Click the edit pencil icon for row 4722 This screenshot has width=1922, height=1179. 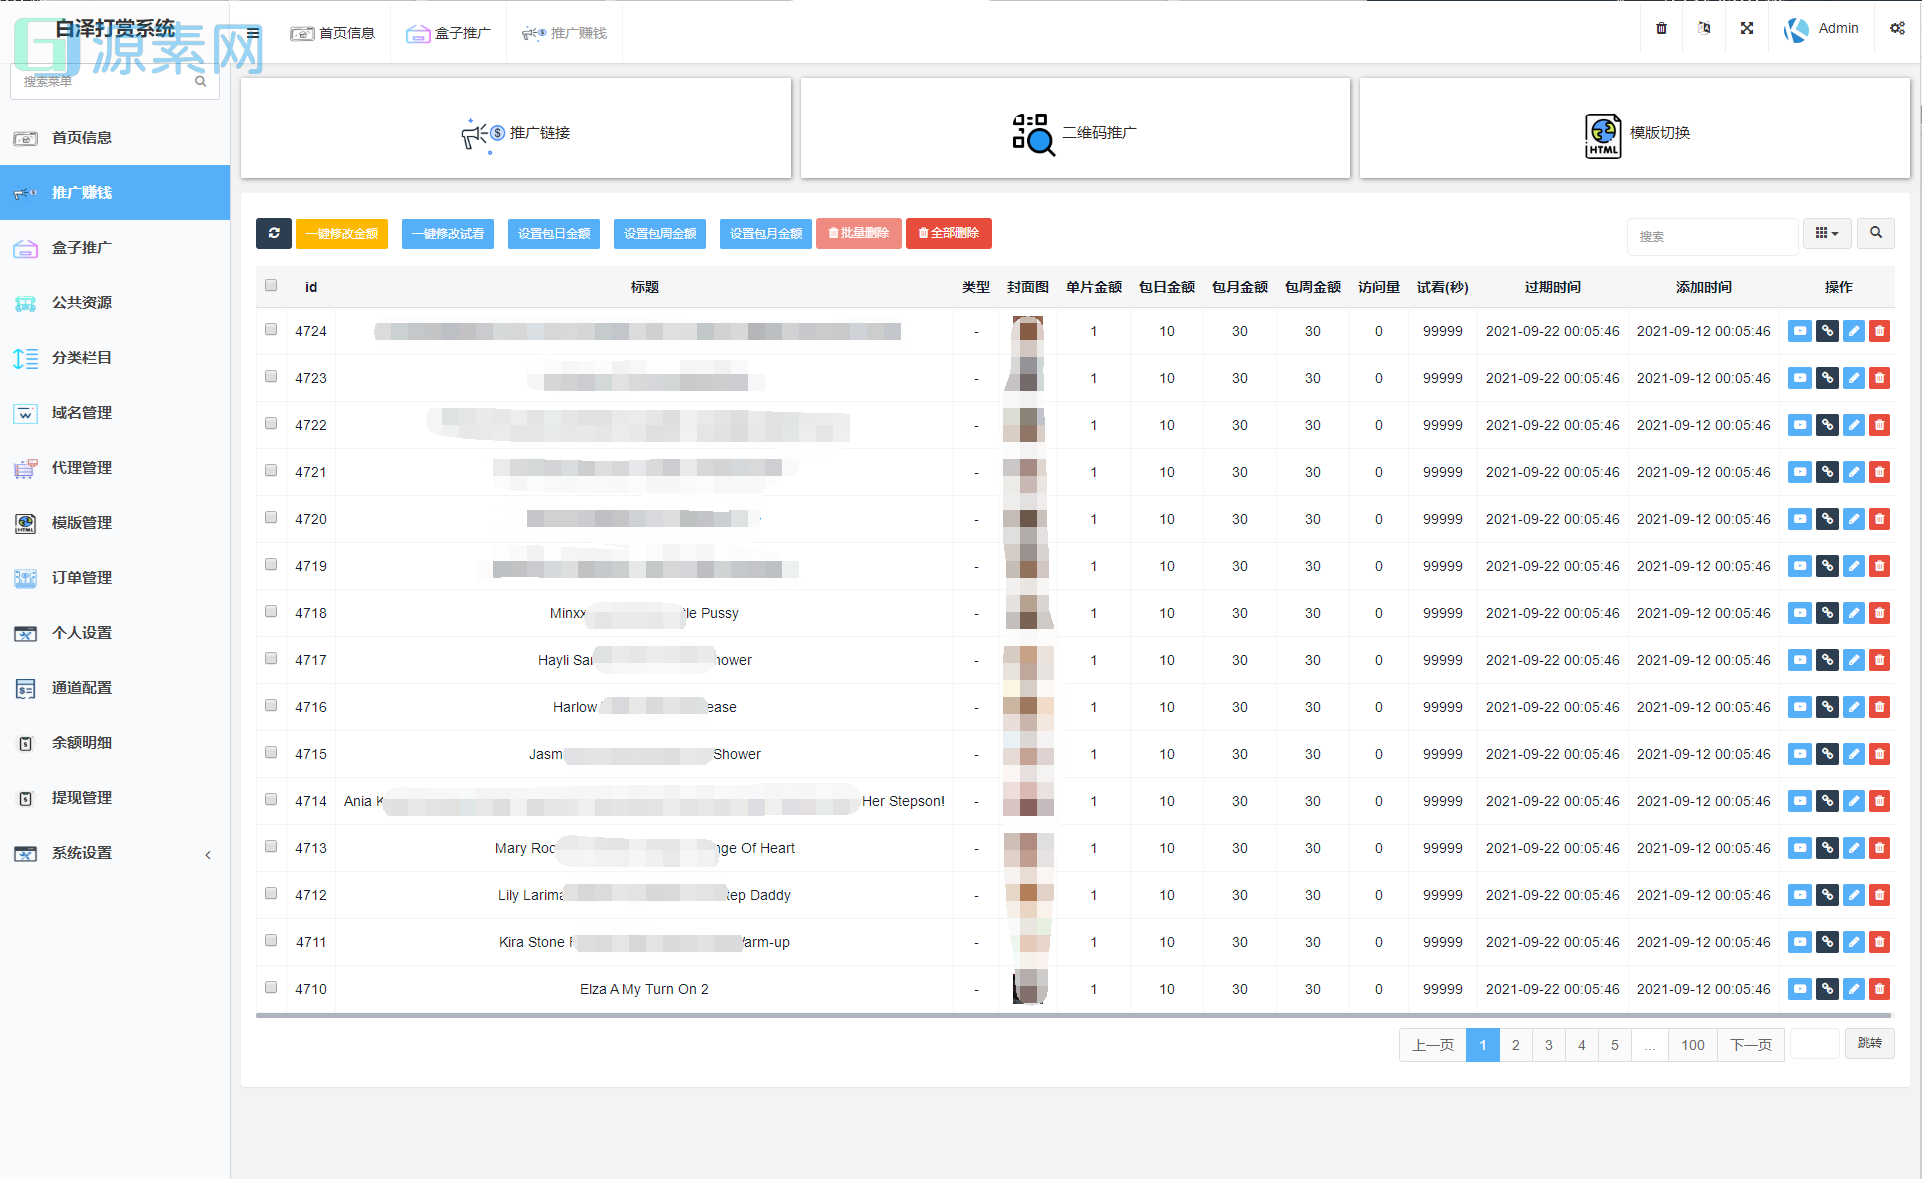click(x=1853, y=425)
